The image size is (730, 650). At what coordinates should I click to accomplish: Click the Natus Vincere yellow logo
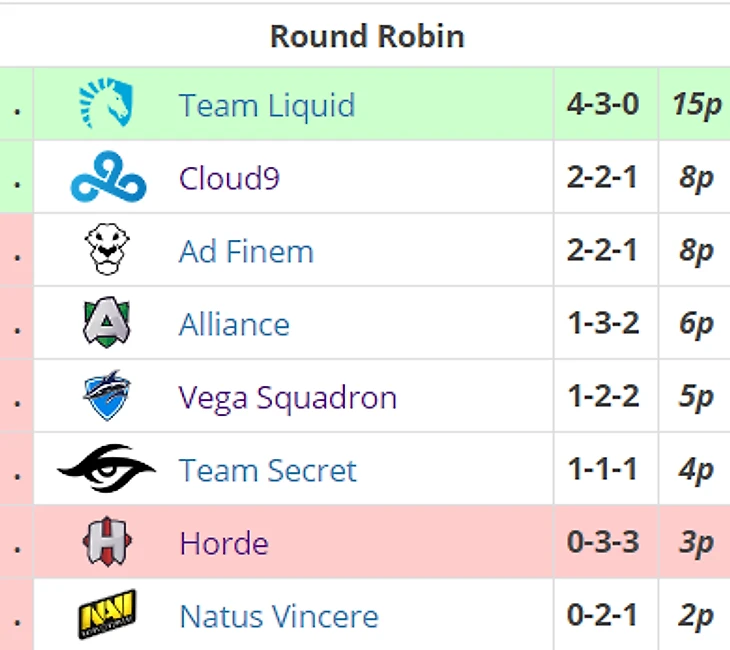coord(107,614)
